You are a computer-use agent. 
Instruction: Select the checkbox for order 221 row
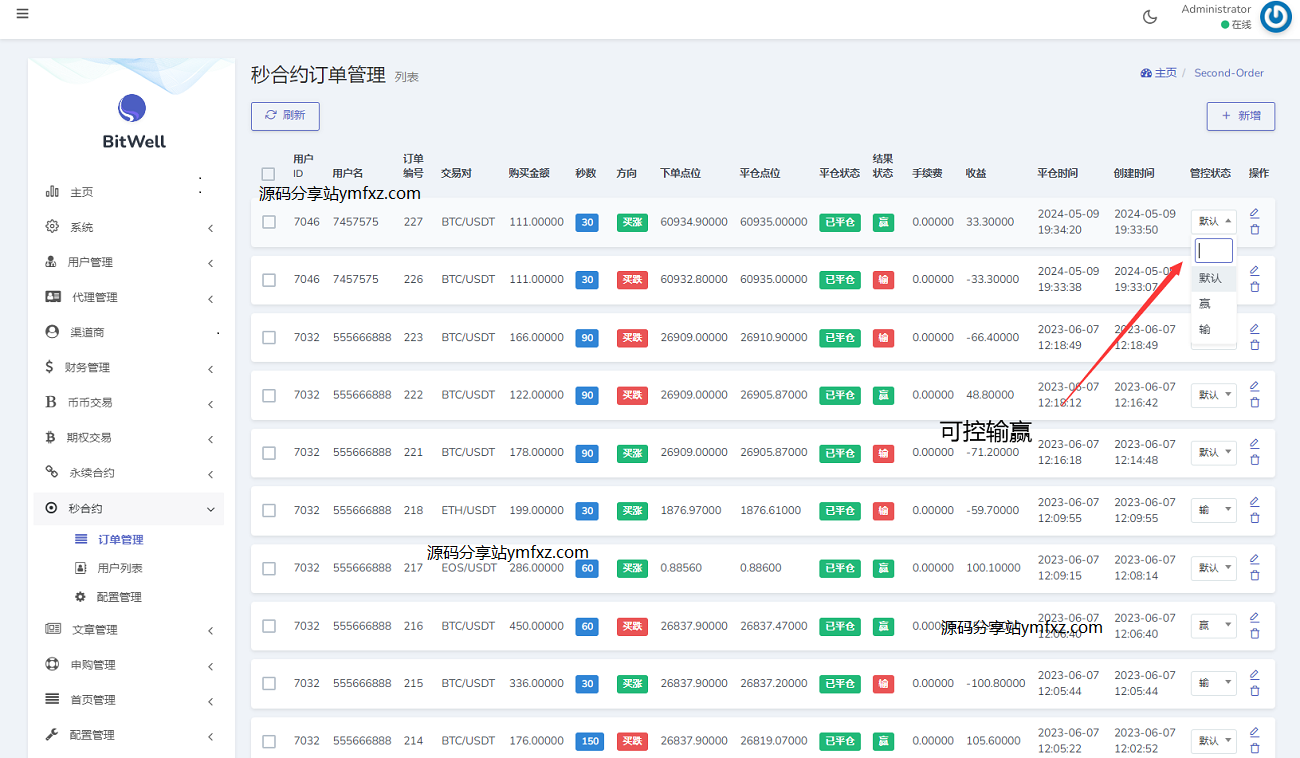[x=269, y=453]
